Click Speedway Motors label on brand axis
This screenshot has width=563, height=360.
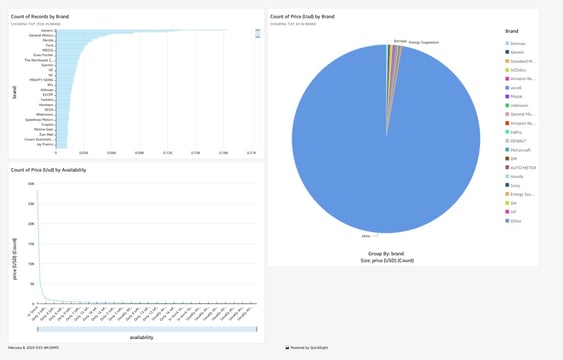click(39, 120)
